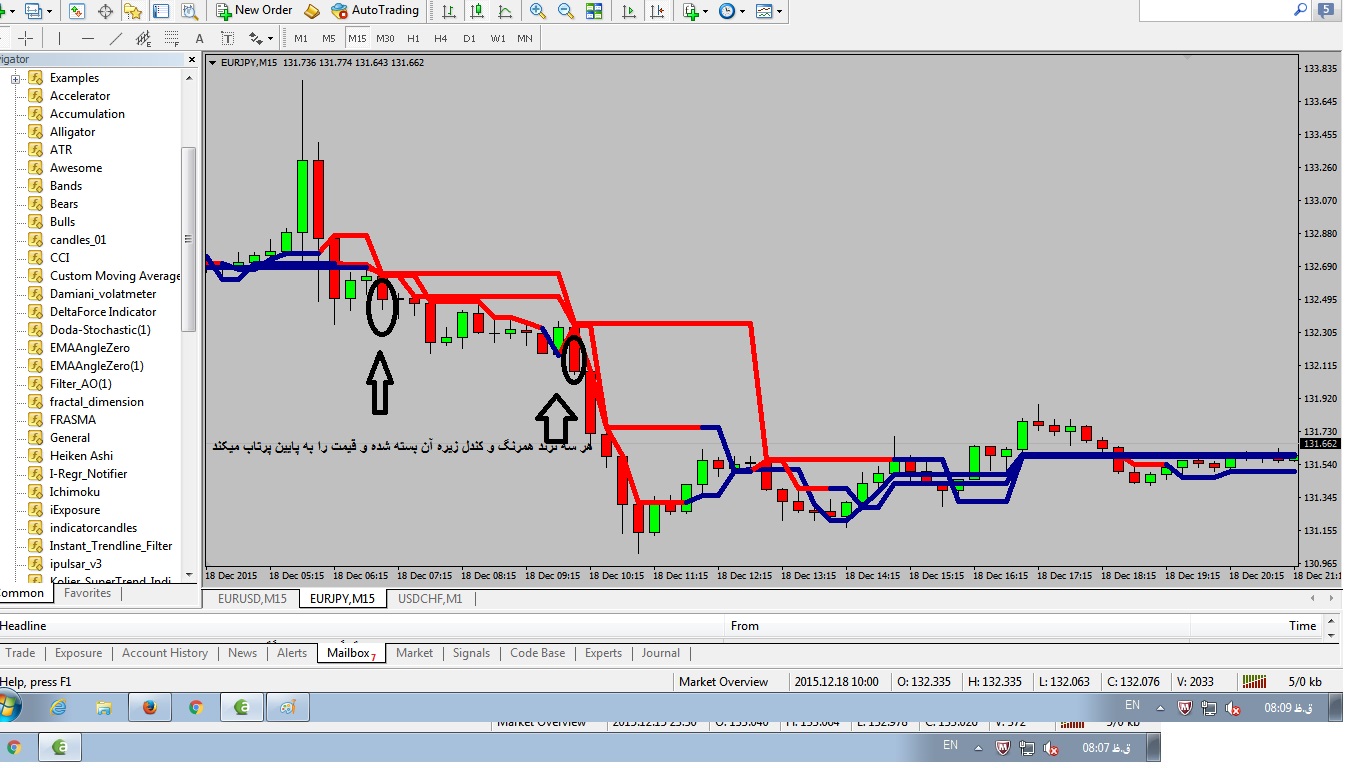Open the Code Base terminal tab
Image resolution: width=1366 pixels, height=768 pixels.
point(537,653)
